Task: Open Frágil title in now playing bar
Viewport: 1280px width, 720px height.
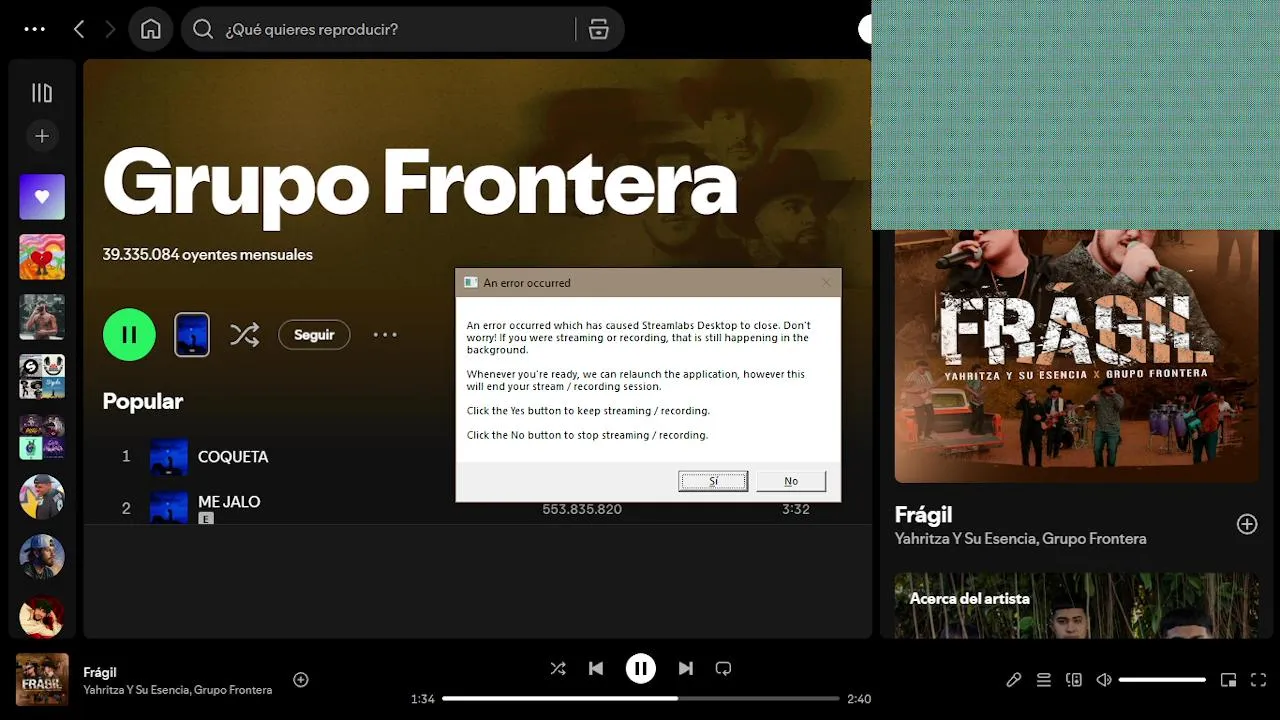Action: [x=100, y=672]
